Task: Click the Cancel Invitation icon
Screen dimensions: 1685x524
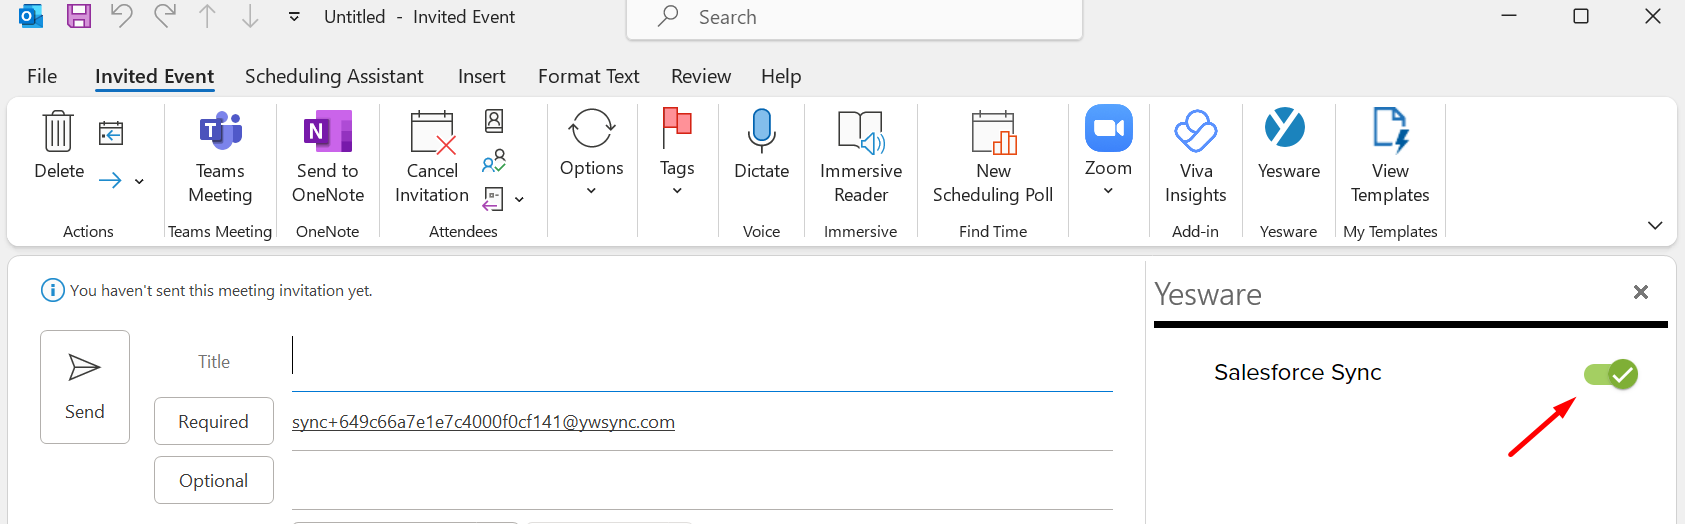Action: 432,132
